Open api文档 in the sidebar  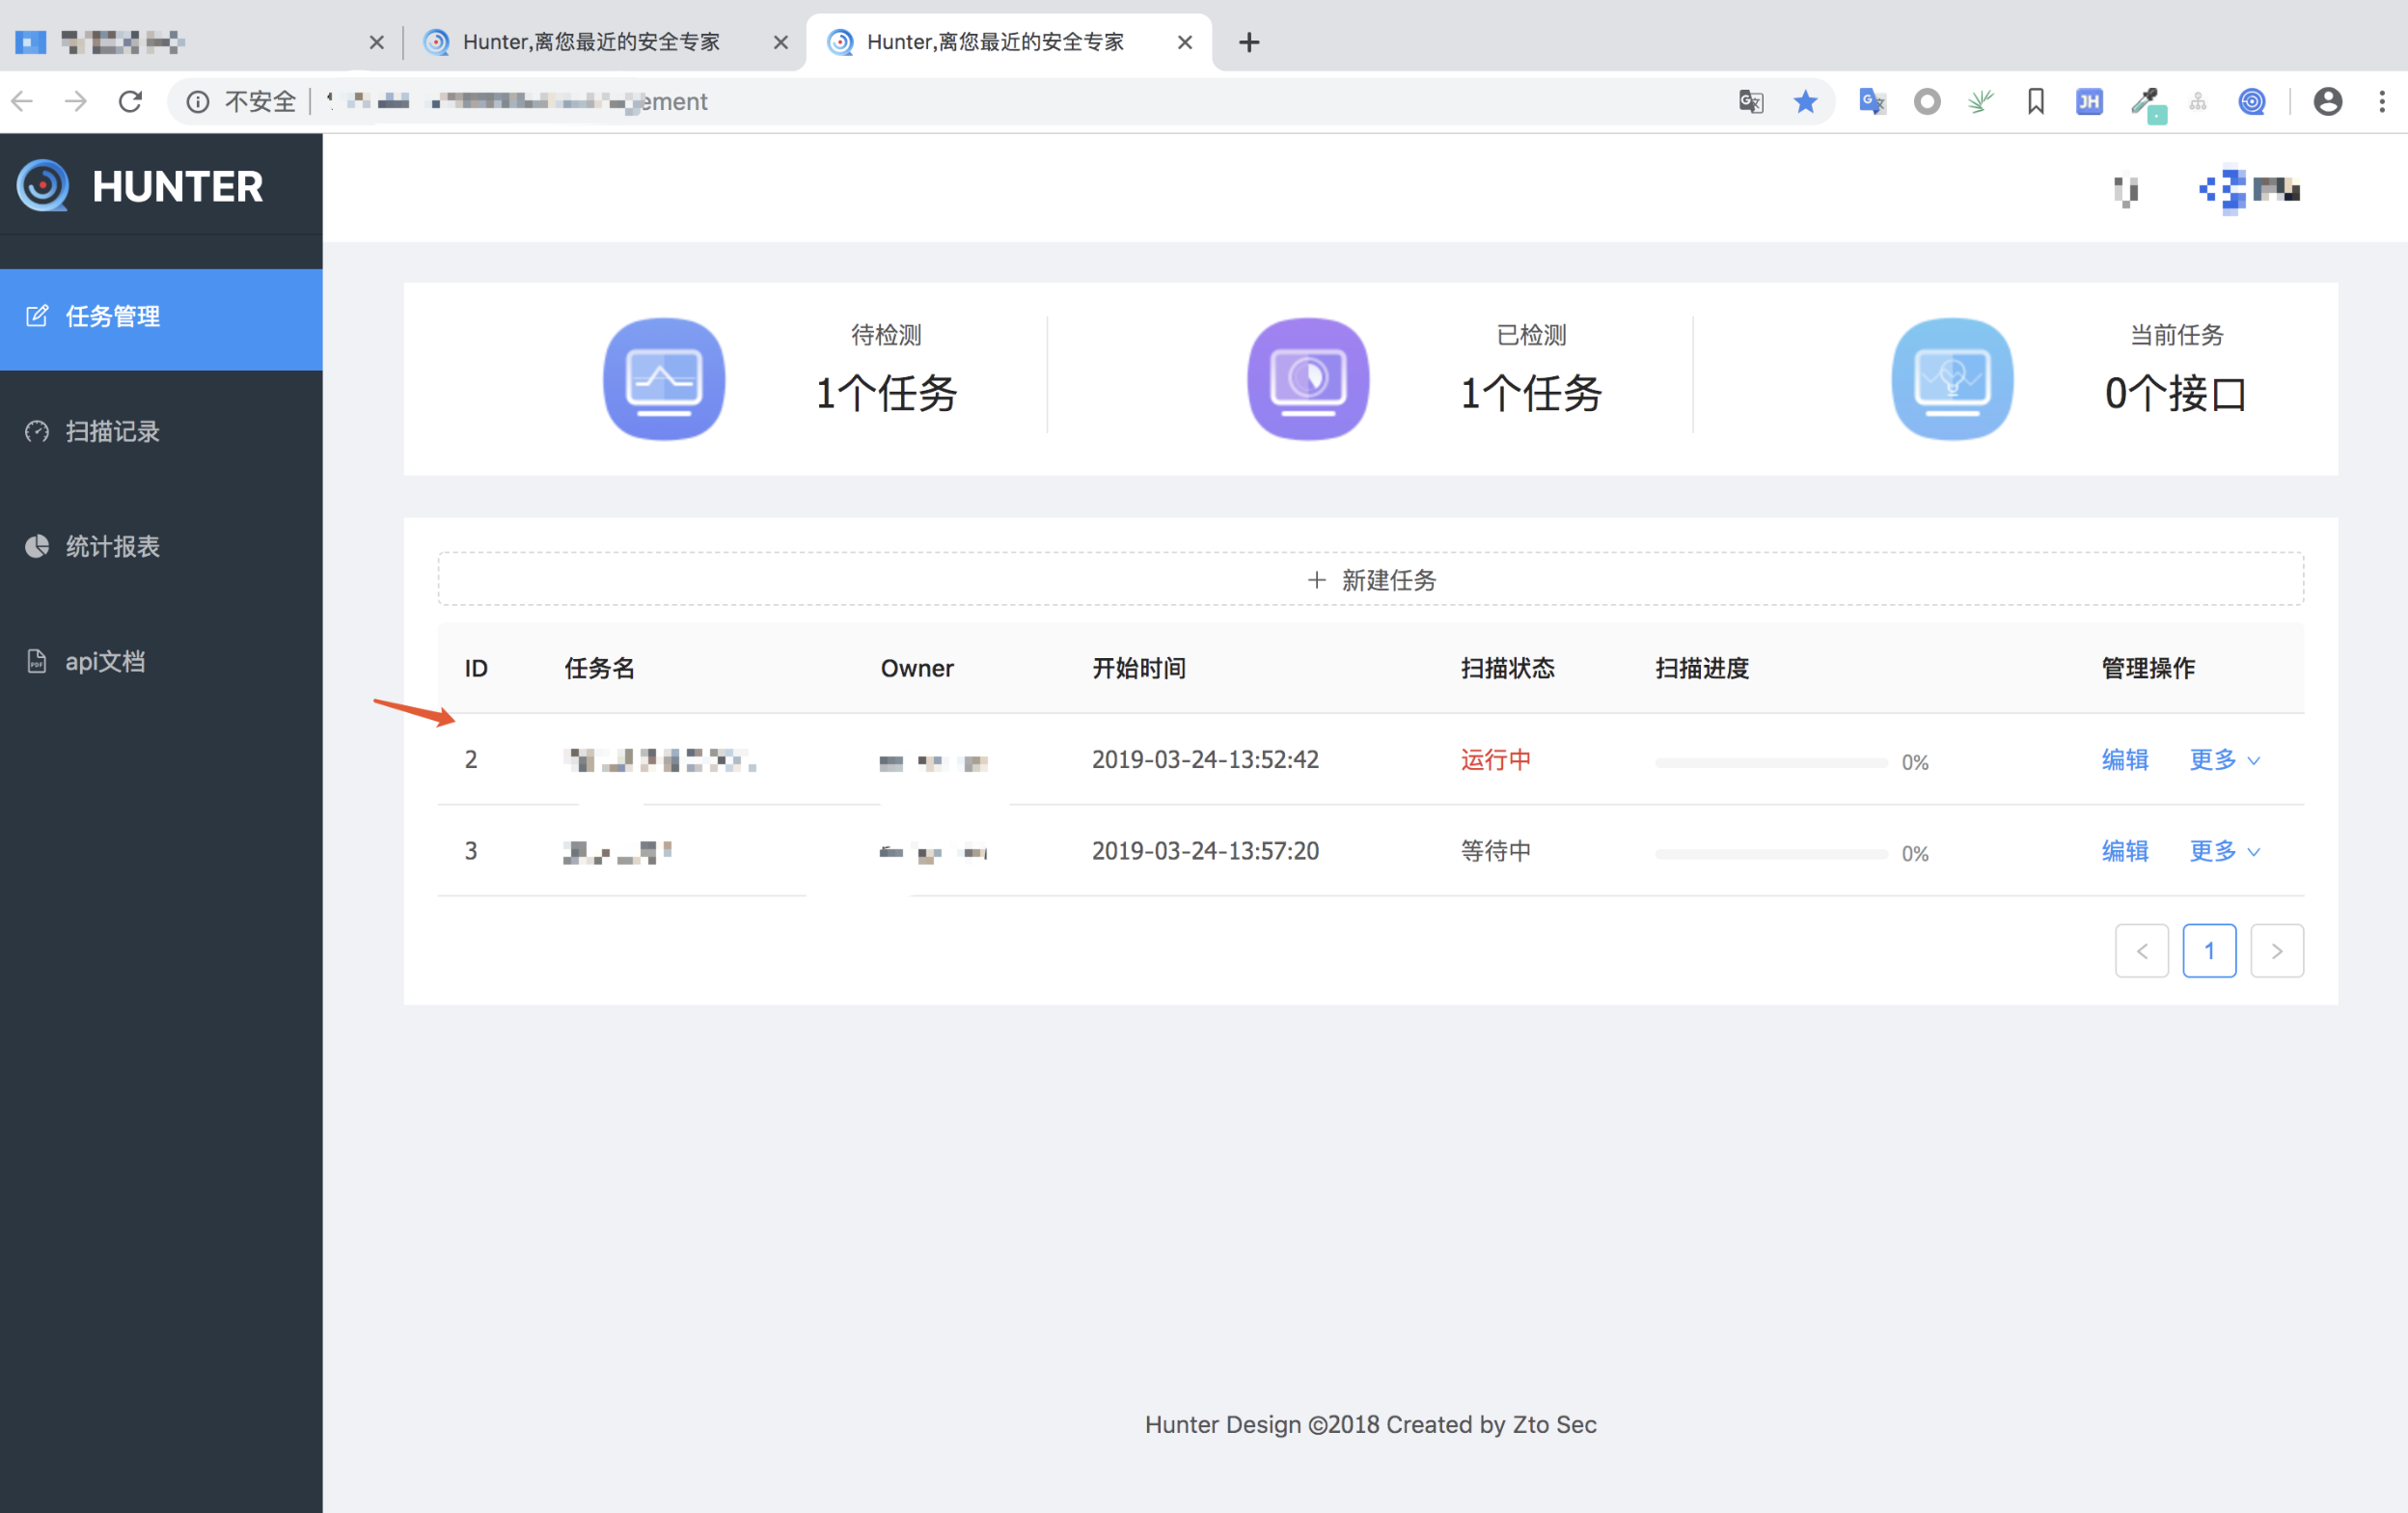click(x=161, y=662)
